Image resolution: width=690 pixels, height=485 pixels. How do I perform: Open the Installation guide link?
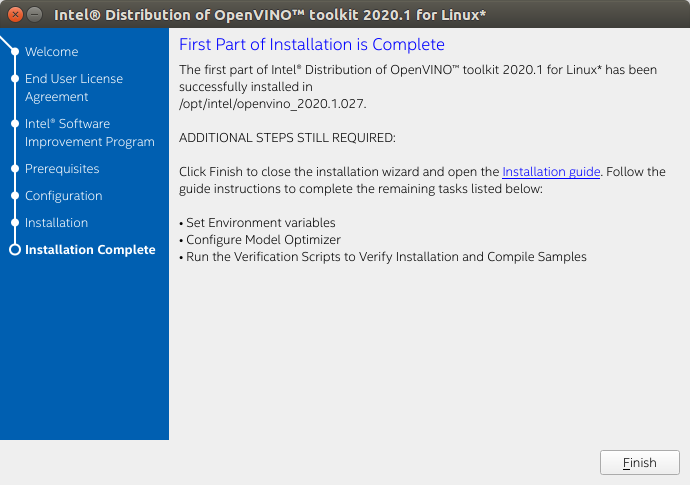551,172
